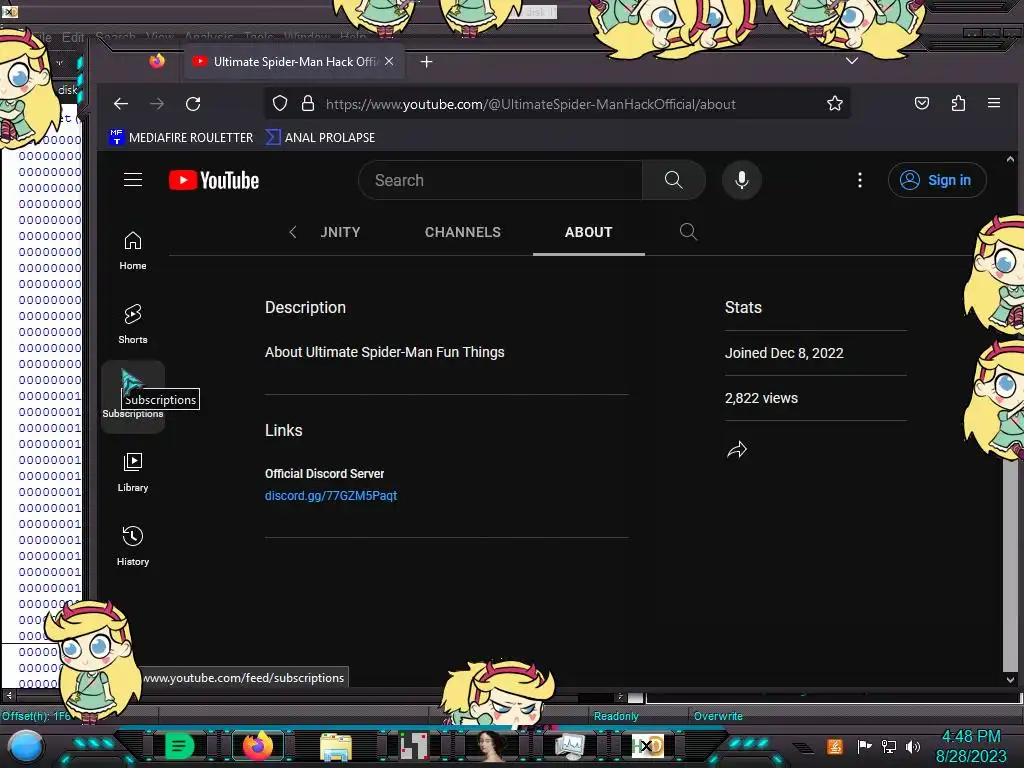Open Firefox from the taskbar
1024x768 pixels.
pos(258,746)
